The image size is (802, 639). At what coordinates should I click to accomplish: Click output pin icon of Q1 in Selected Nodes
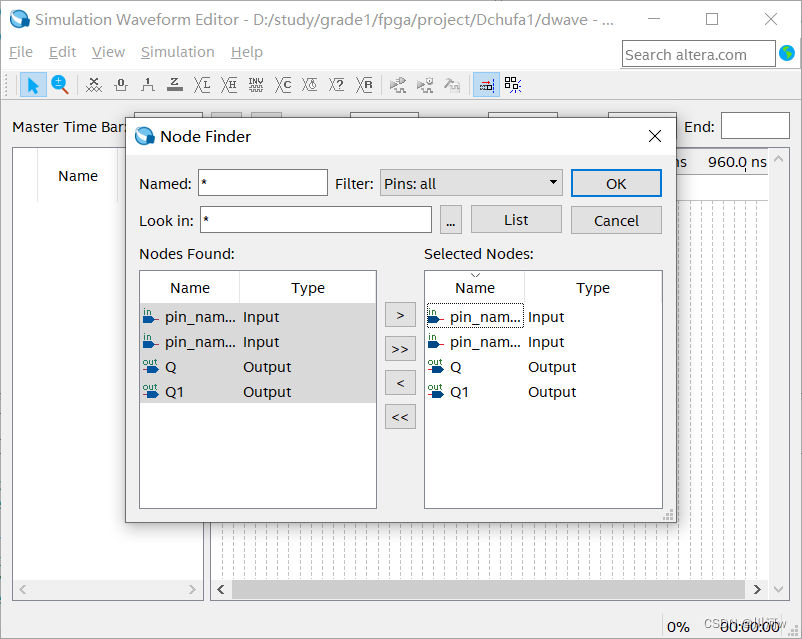[x=435, y=391]
